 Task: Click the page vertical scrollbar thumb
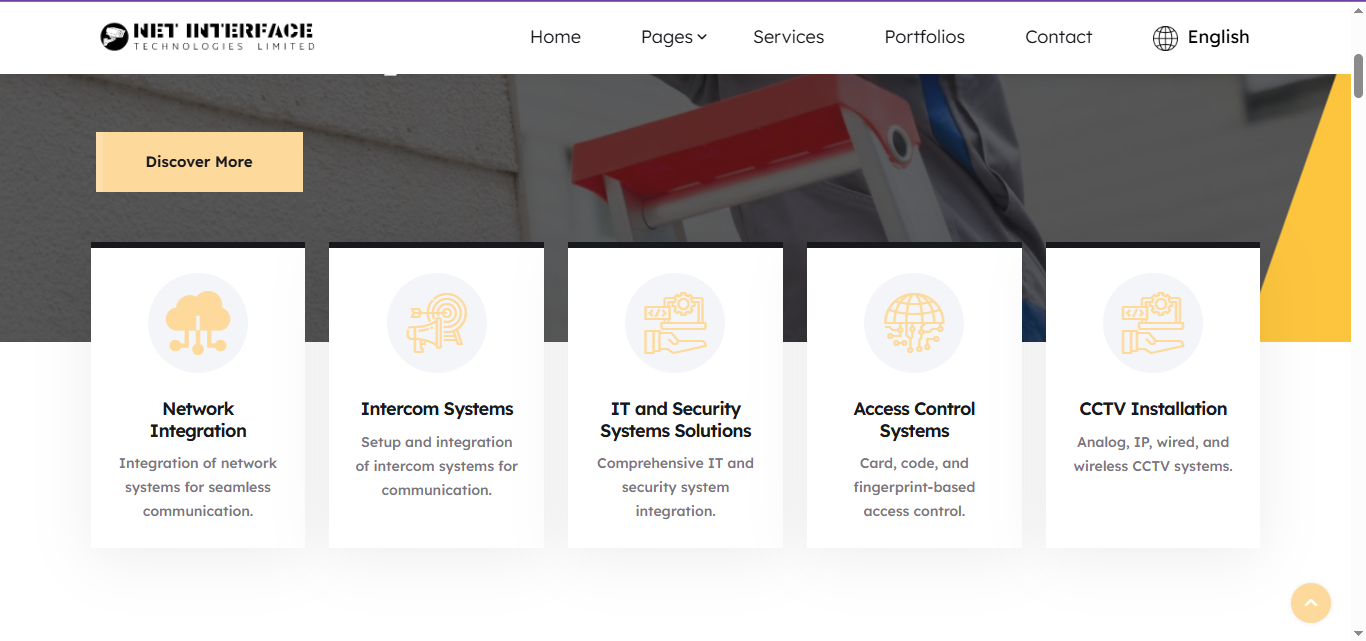pyautogui.click(x=1358, y=75)
